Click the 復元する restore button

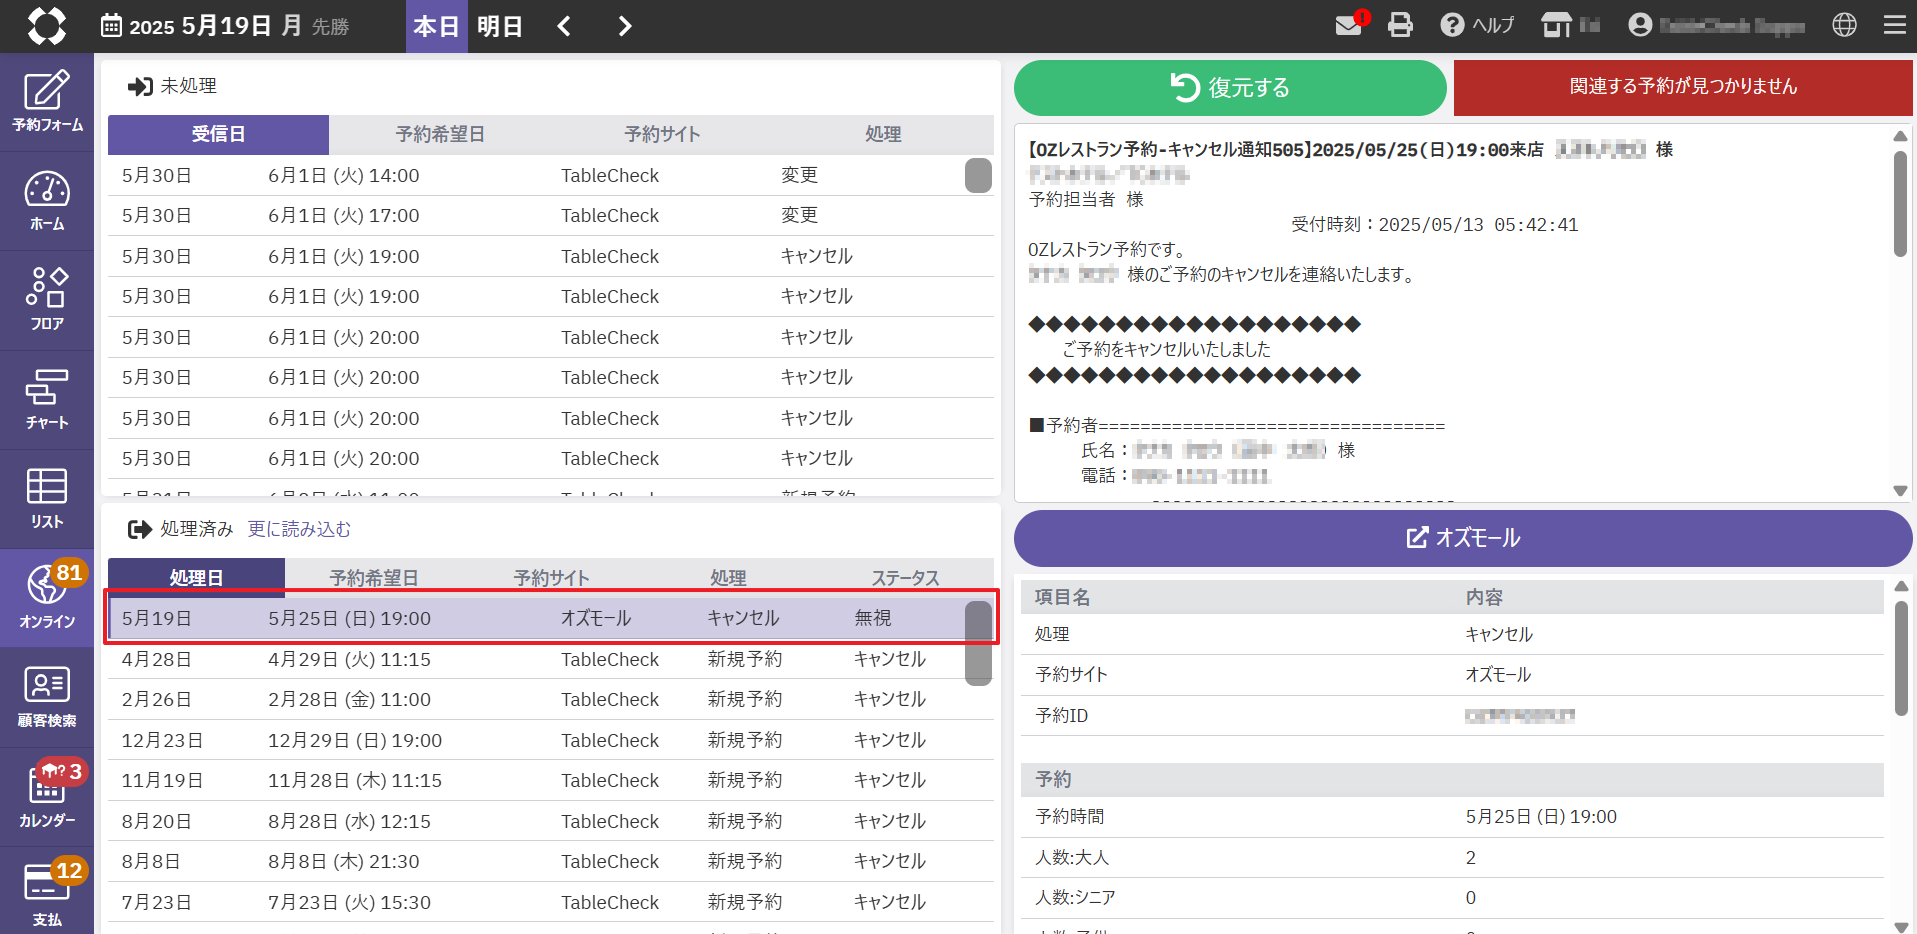coord(1230,88)
